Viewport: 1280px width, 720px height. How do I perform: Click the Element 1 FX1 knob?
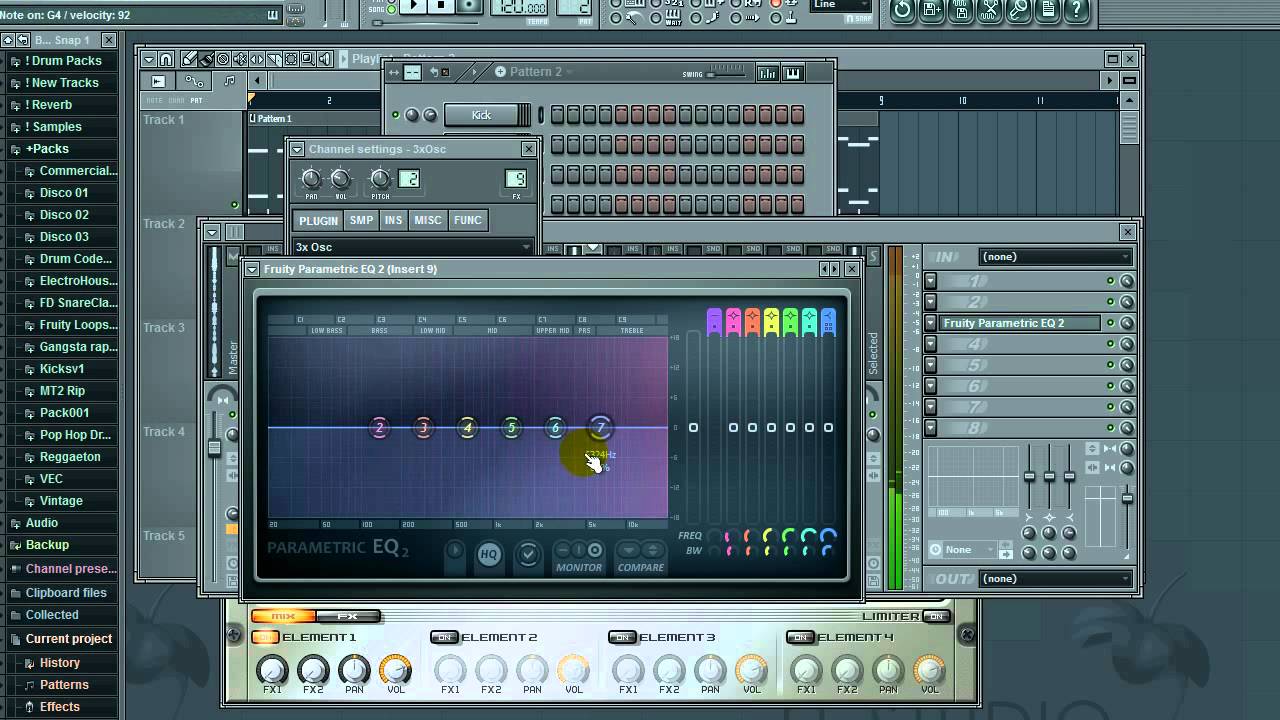coord(272,670)
